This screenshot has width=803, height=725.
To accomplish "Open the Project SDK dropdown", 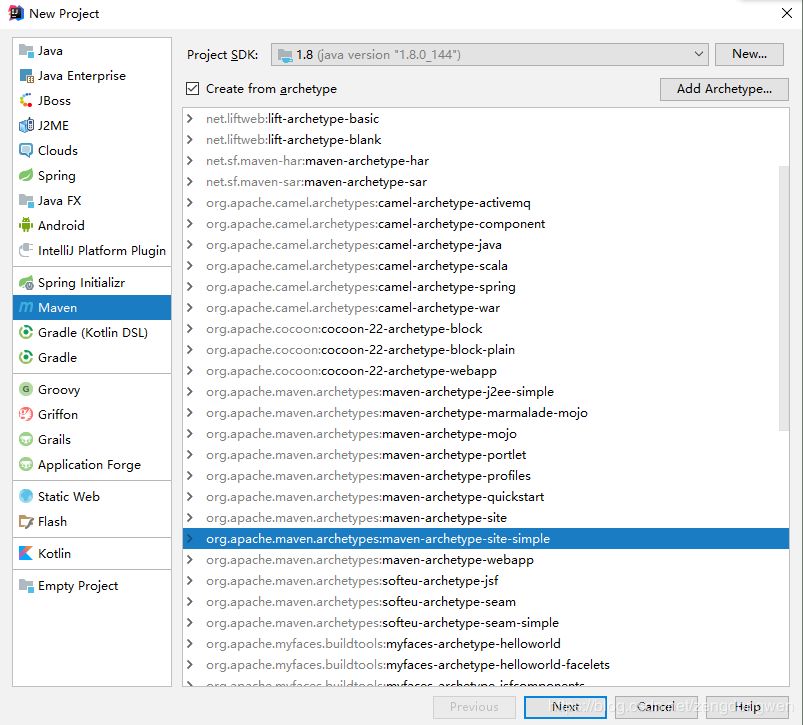I will (x=490, y=54).
